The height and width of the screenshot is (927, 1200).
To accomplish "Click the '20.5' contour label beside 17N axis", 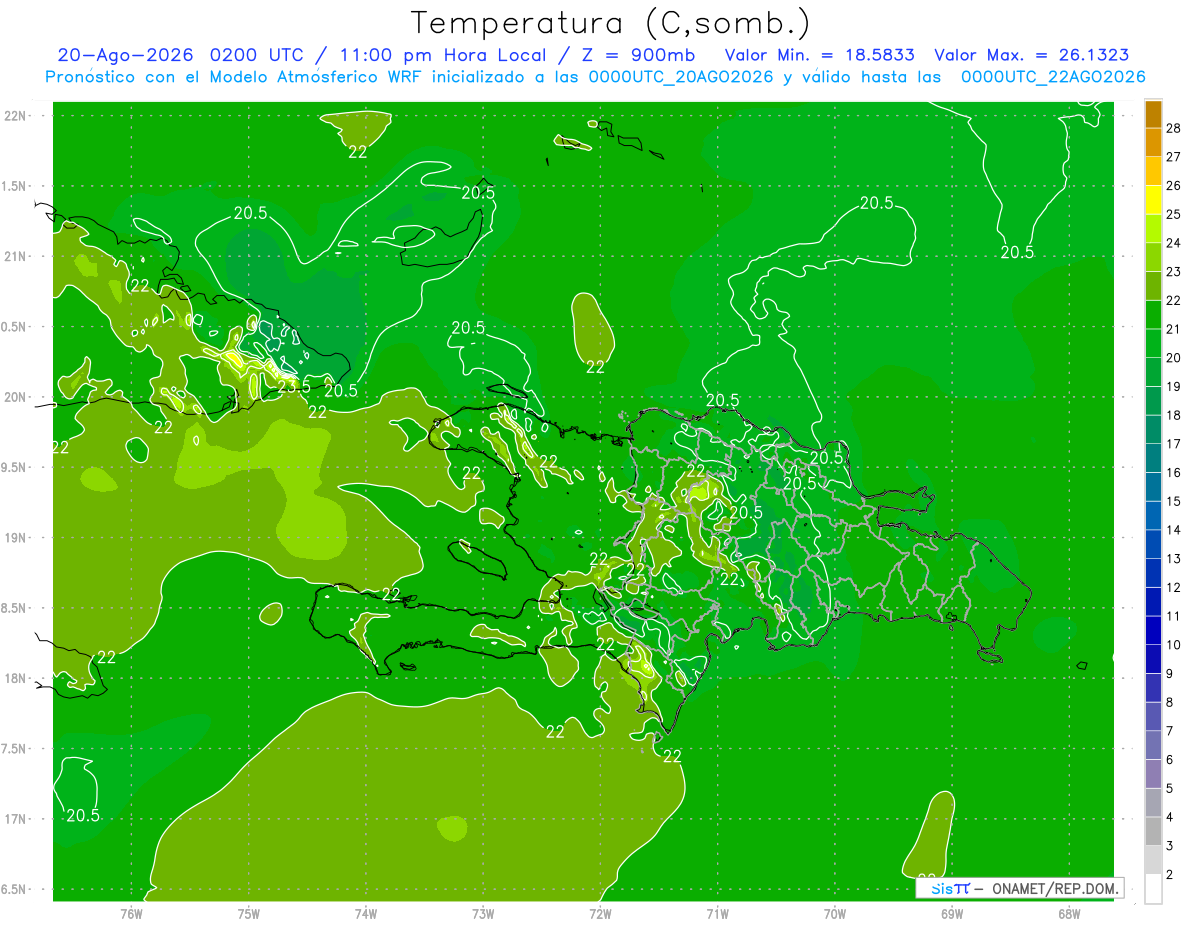I will point(83,815).
